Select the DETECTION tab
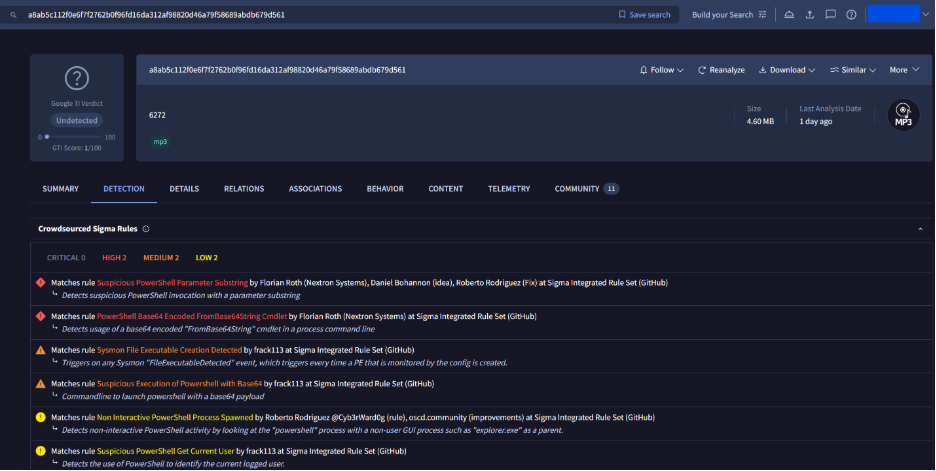 (124, 189)
